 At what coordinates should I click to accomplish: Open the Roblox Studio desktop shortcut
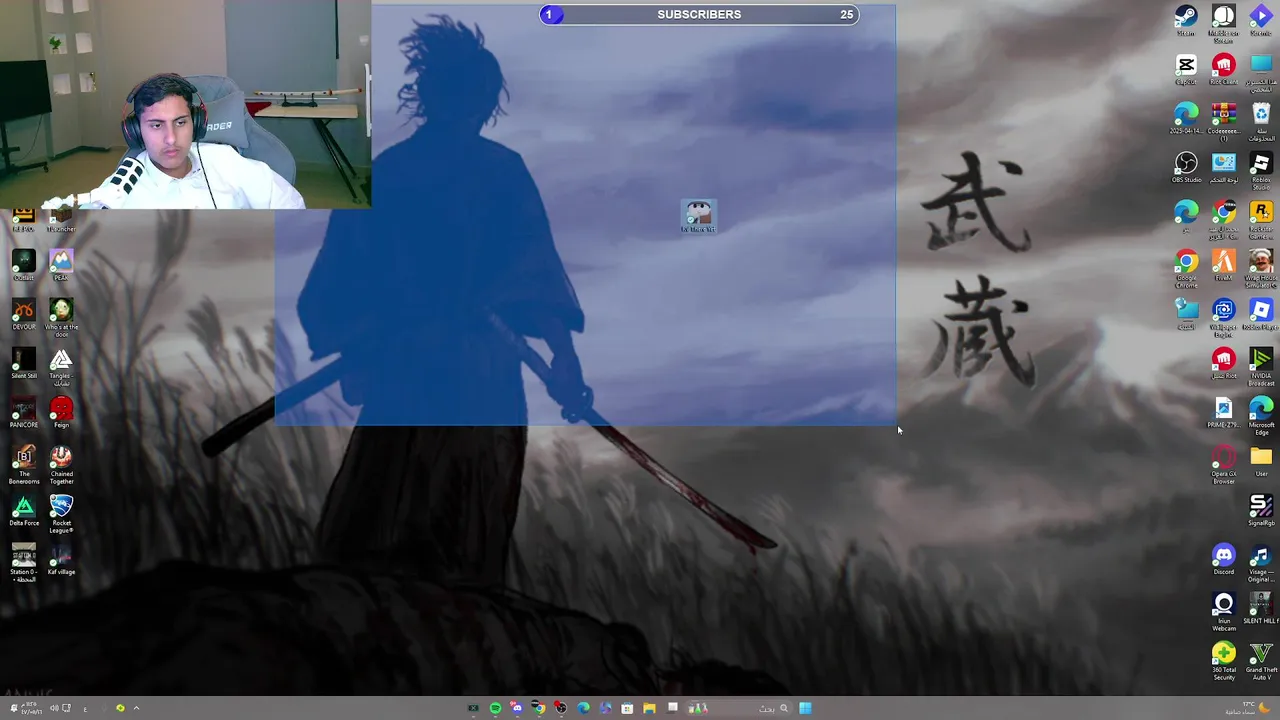[x=1261, y=170]
